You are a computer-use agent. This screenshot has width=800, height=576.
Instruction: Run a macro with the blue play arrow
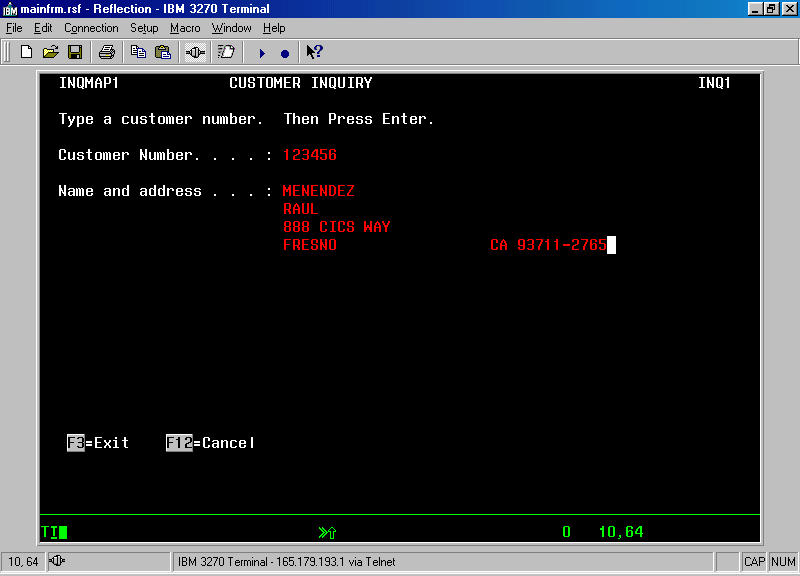pos(262,53)
